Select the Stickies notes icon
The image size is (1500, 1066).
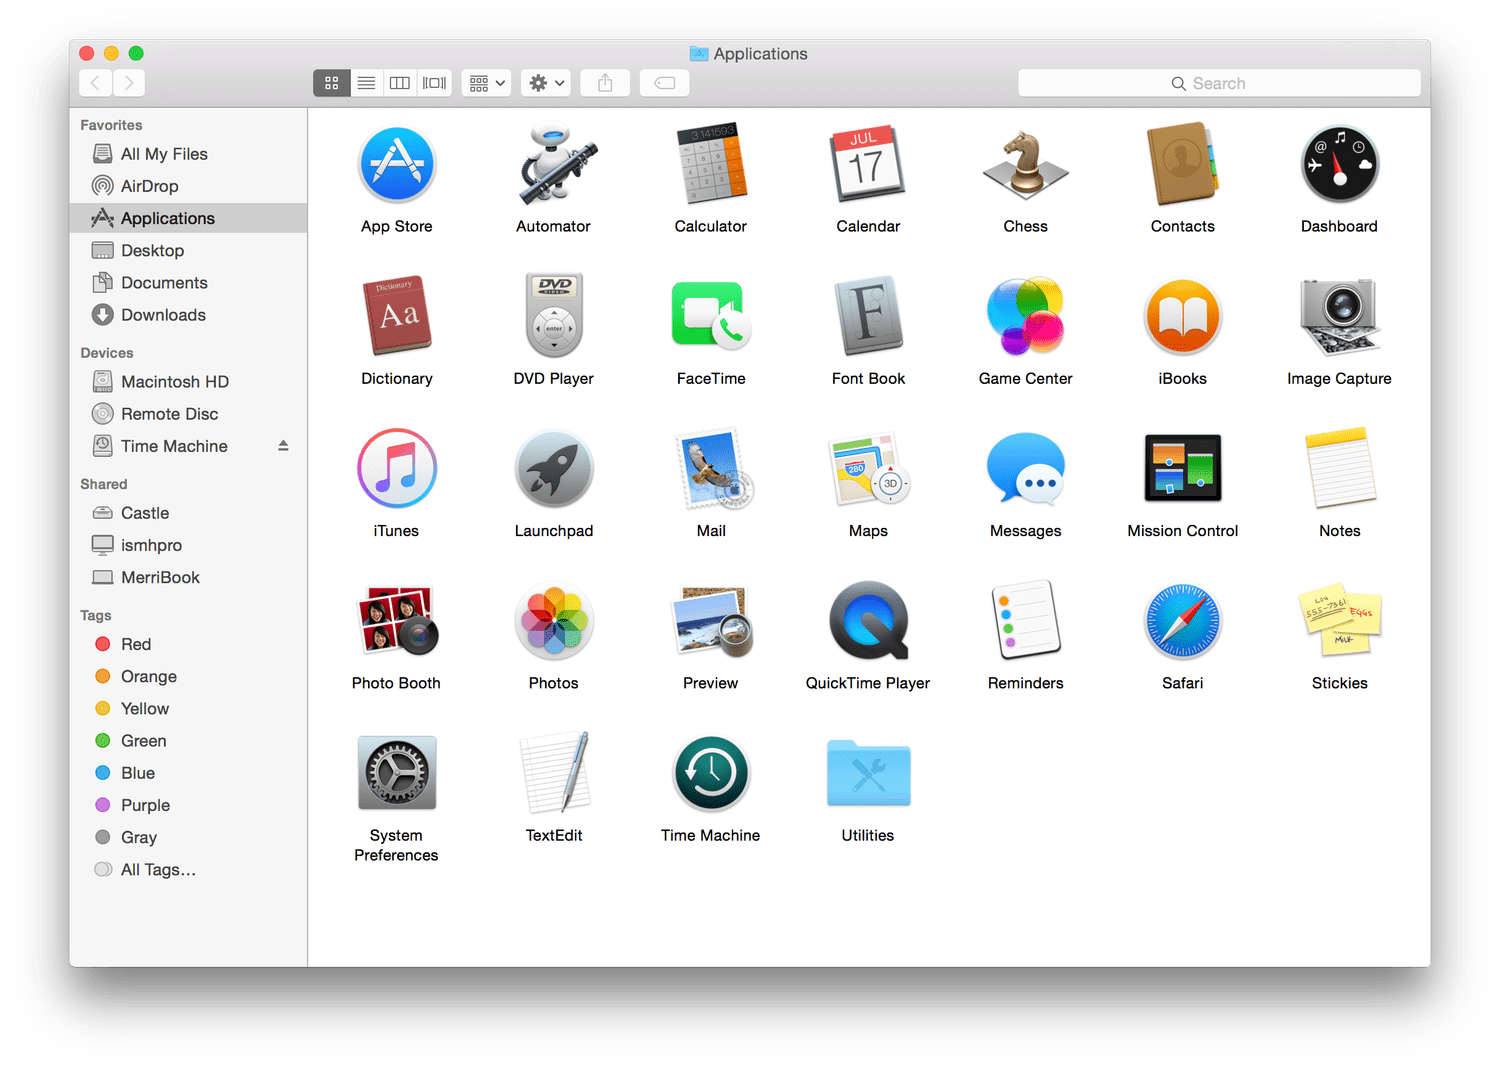[1340, 620]
